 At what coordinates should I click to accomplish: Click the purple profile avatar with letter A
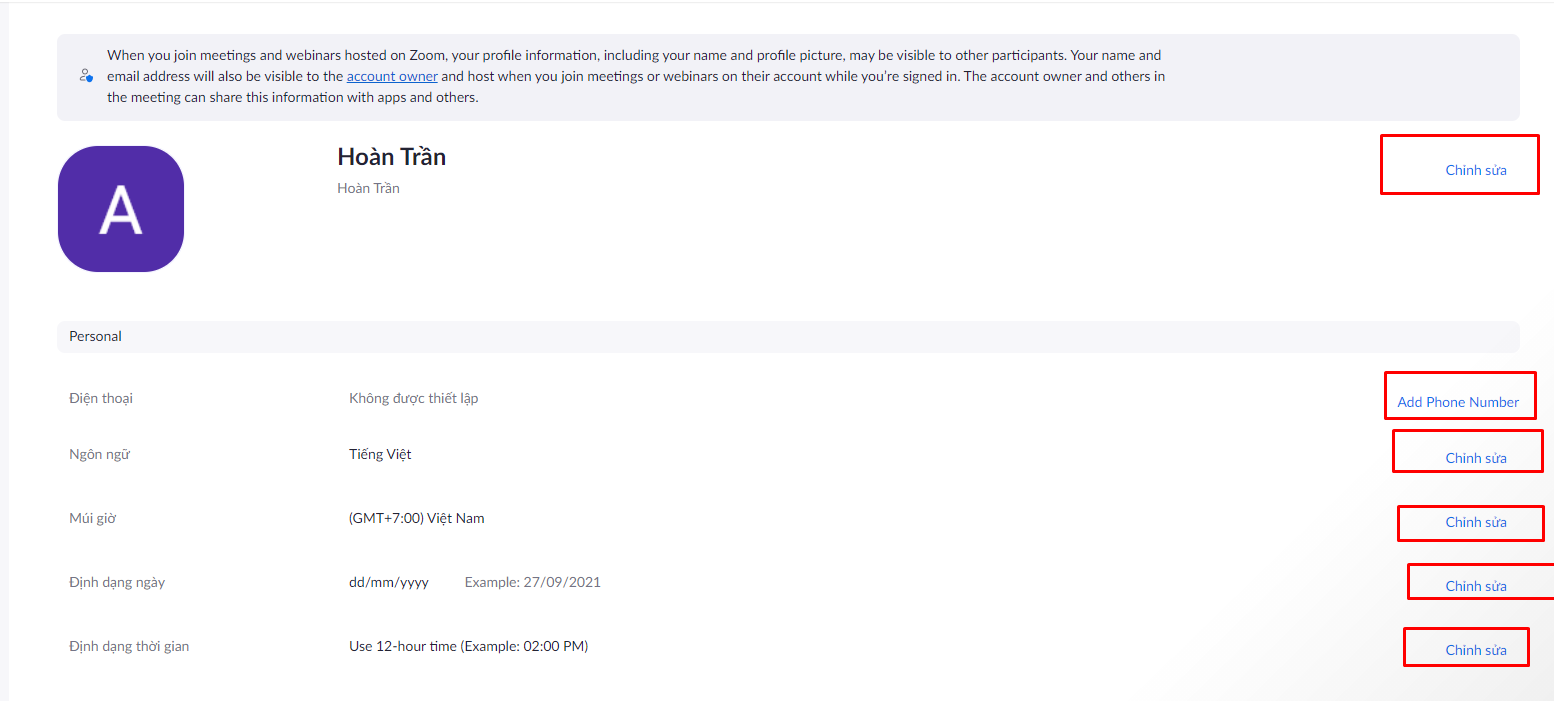click(121, 209)
